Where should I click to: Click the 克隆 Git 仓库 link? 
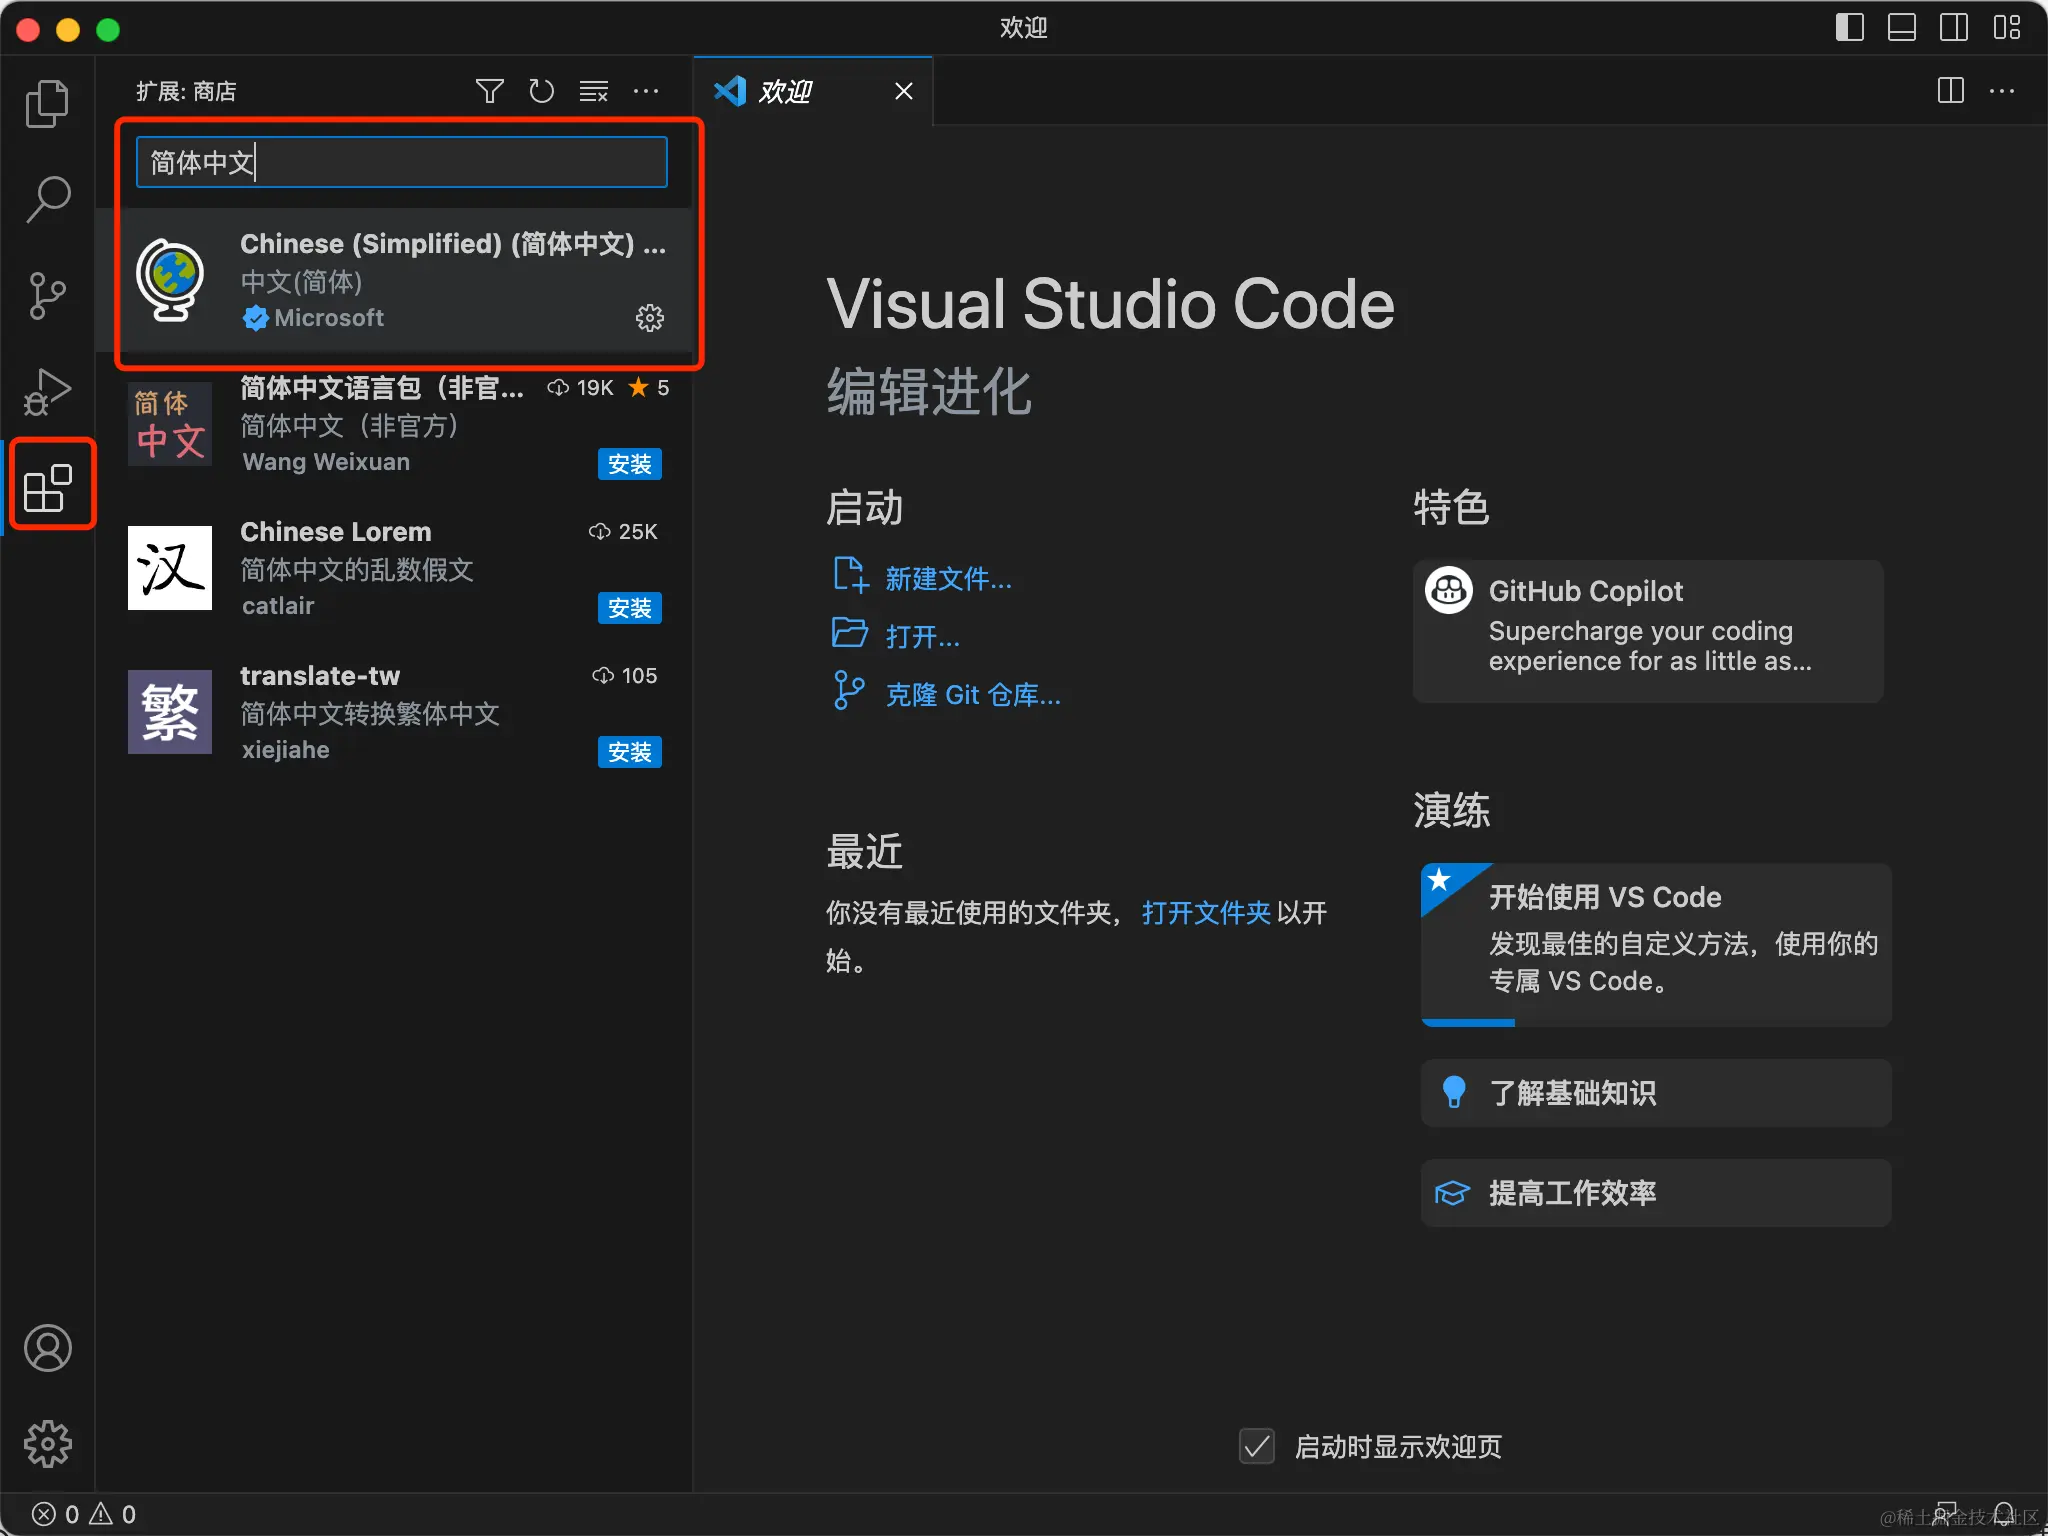972,694
